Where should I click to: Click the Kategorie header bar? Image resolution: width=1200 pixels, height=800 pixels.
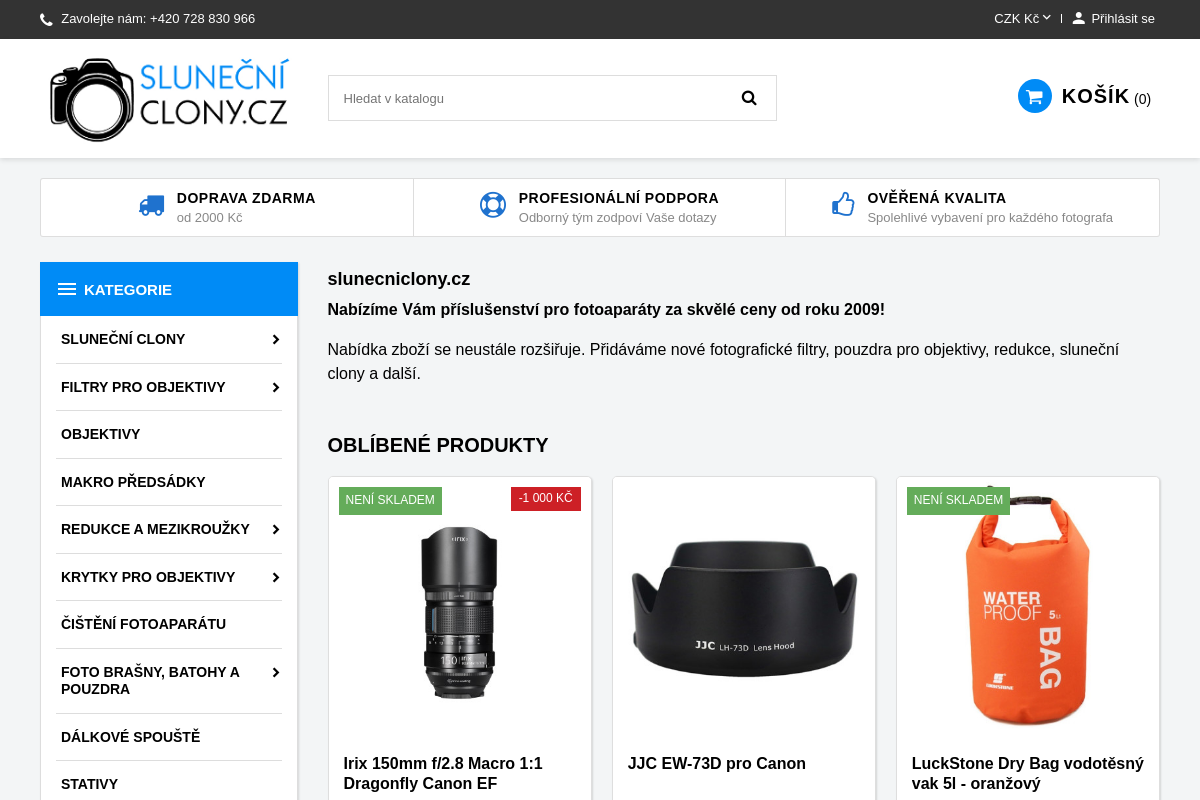pos(169,289)
